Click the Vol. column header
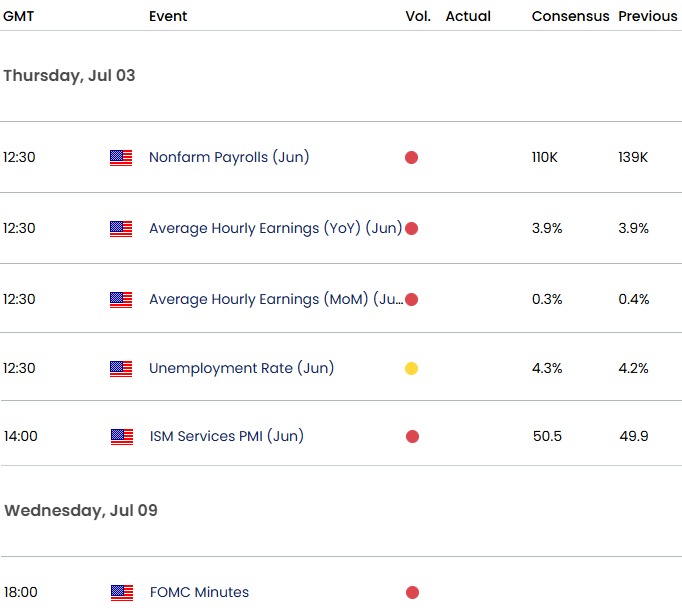The image size is (682, 611). [418, 16]
